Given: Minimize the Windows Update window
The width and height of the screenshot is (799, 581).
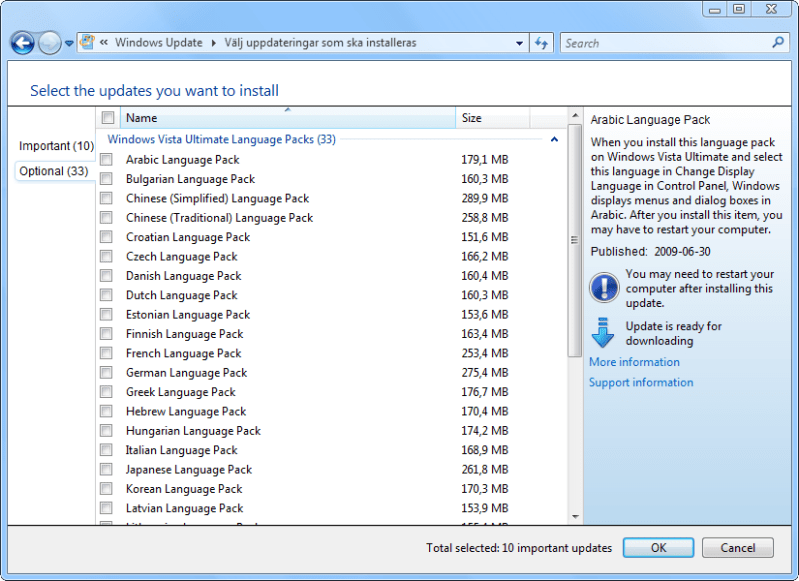Looking at the screenshot, I should tap(714, 9).
